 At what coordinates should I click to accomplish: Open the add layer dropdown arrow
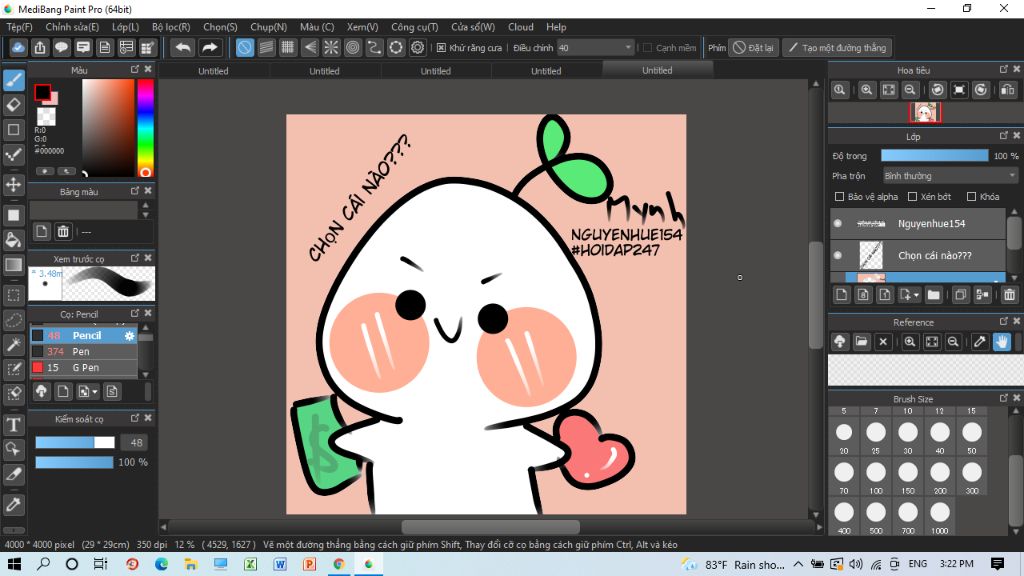(916, 296)
